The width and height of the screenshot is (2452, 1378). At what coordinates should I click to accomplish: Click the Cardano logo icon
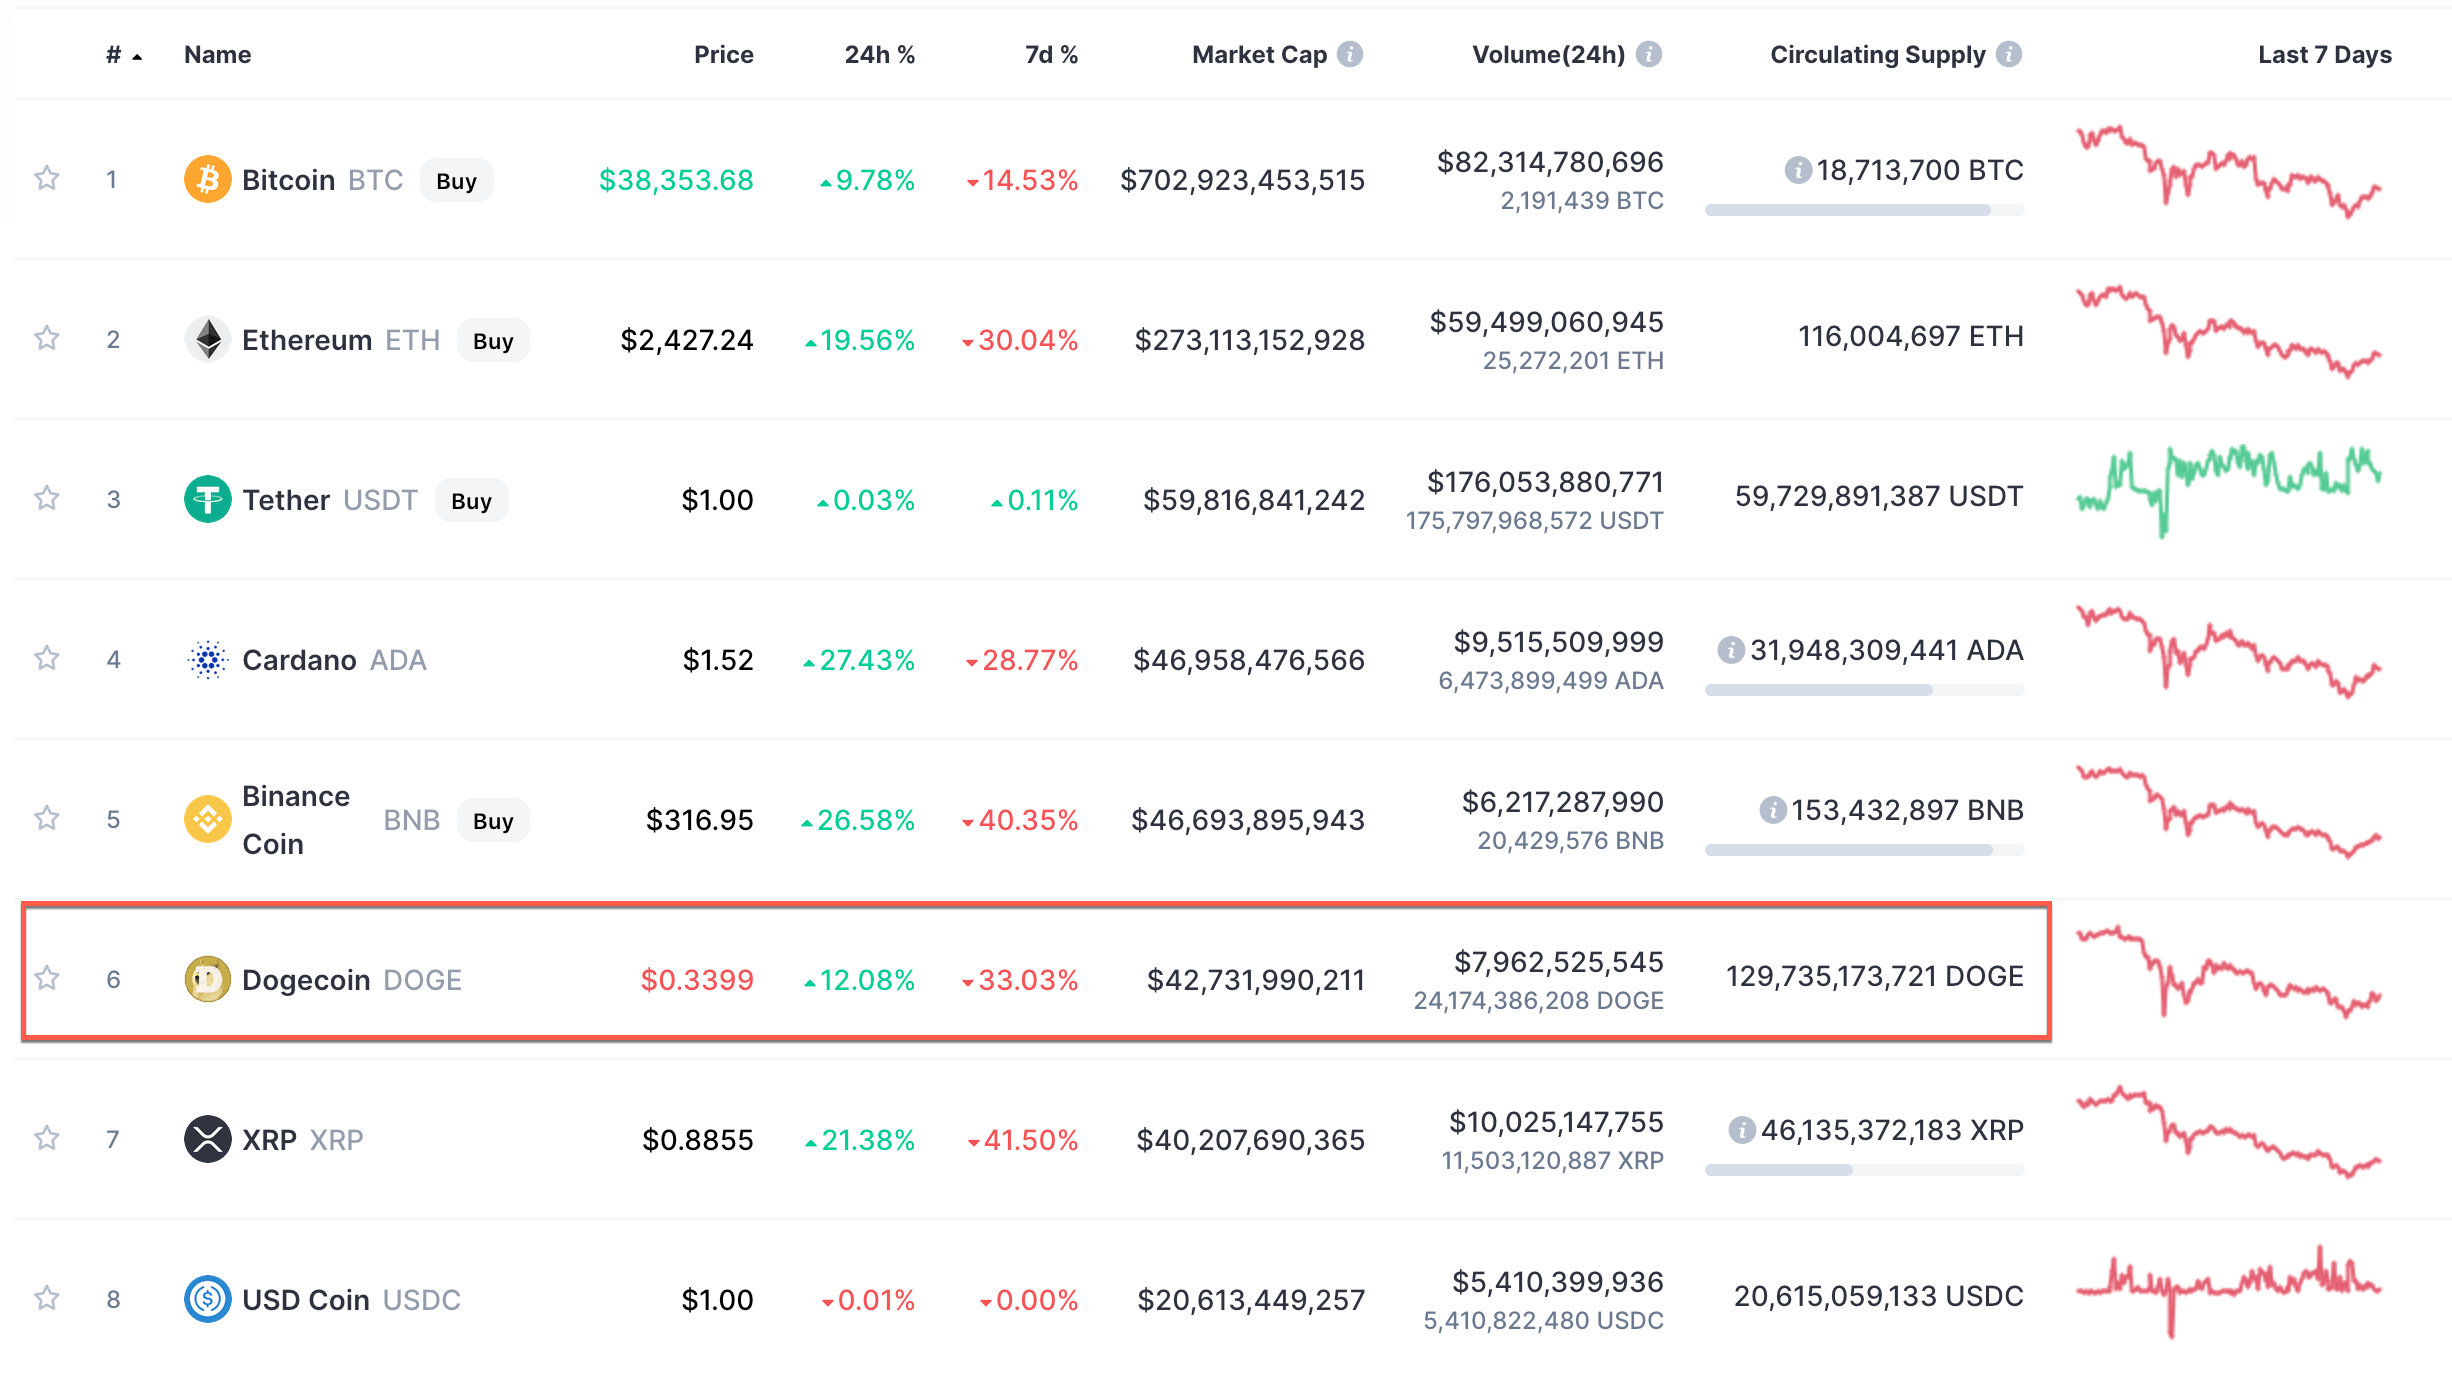pyautogui.click(x=207, y=660)
